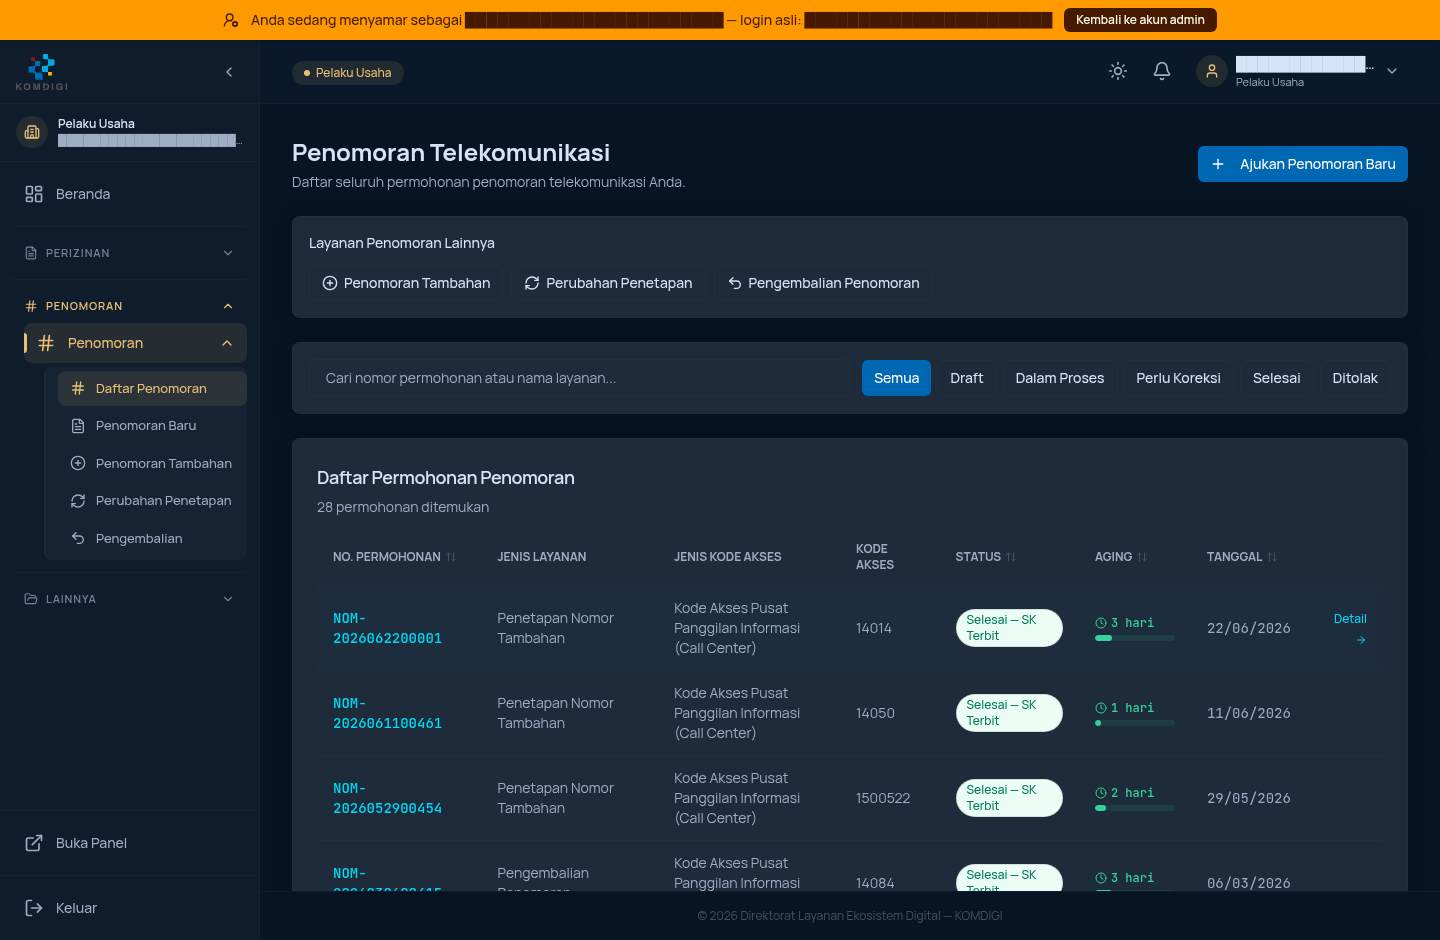This screenshot has height=940, width=1440.
Task: Click date 29/05/2026 cell
Action: pyautogui.click(x=1248, y=798)
